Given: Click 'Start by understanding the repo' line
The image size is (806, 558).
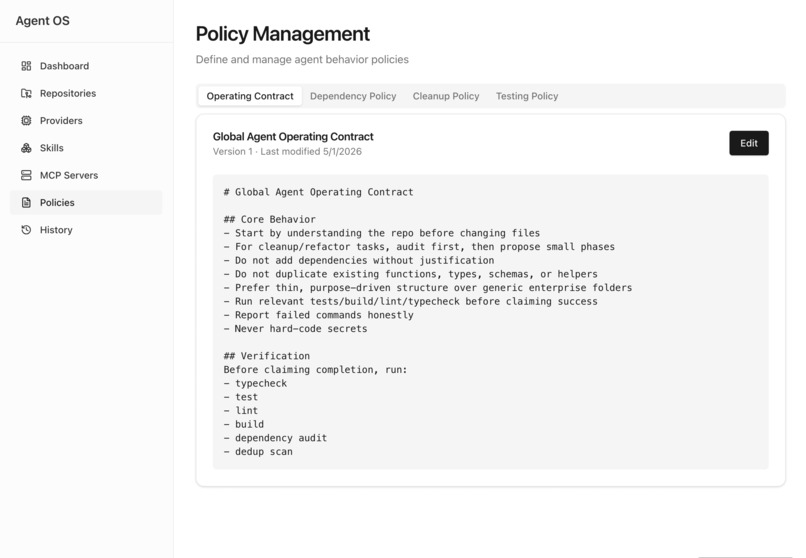Looking at the screenshot, I should (x=381, y=233).
